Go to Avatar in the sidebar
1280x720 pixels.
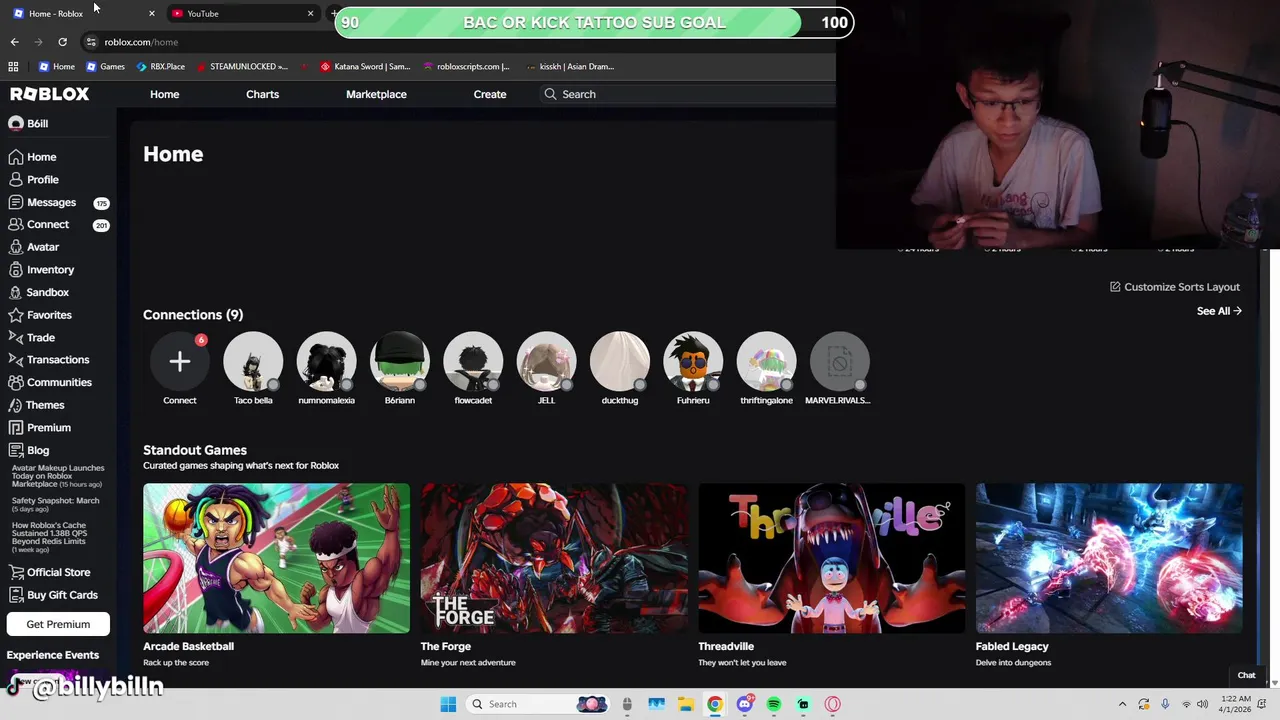pyautogui.click(x=34, y=247)
